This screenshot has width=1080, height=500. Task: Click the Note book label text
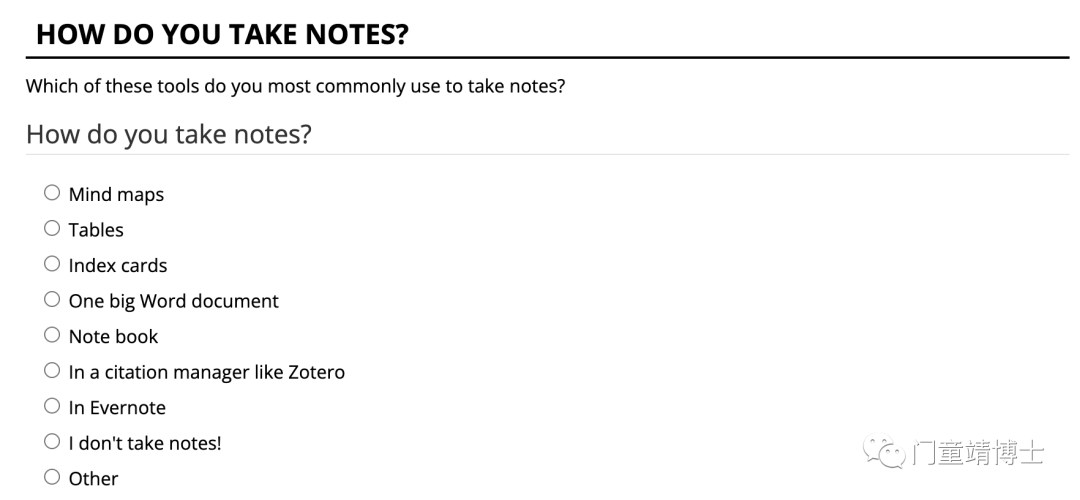click(x=113, y=337)
